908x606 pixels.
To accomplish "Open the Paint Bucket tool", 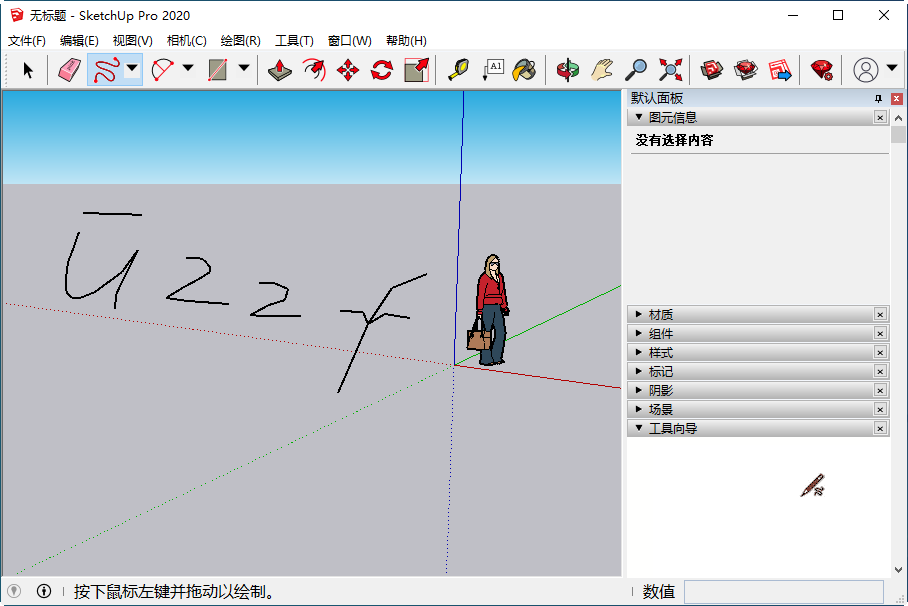I will (525, 70).
